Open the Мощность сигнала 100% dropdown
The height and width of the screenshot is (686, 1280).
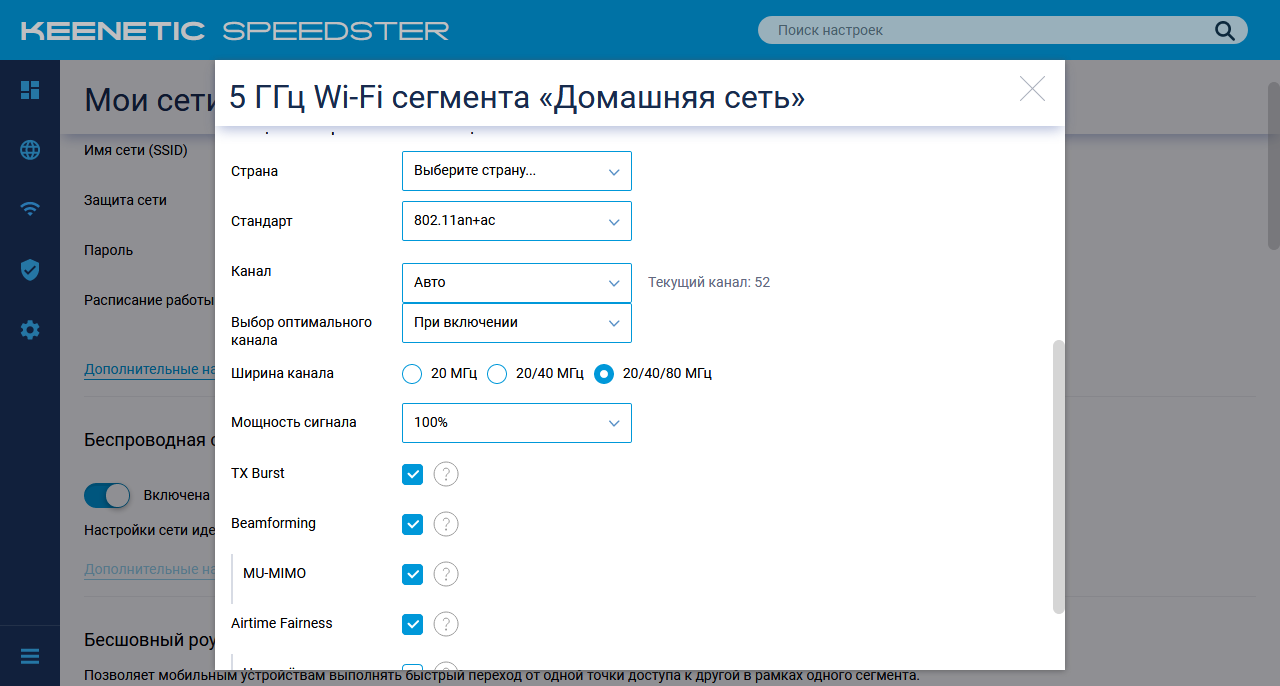coord(517,423)
